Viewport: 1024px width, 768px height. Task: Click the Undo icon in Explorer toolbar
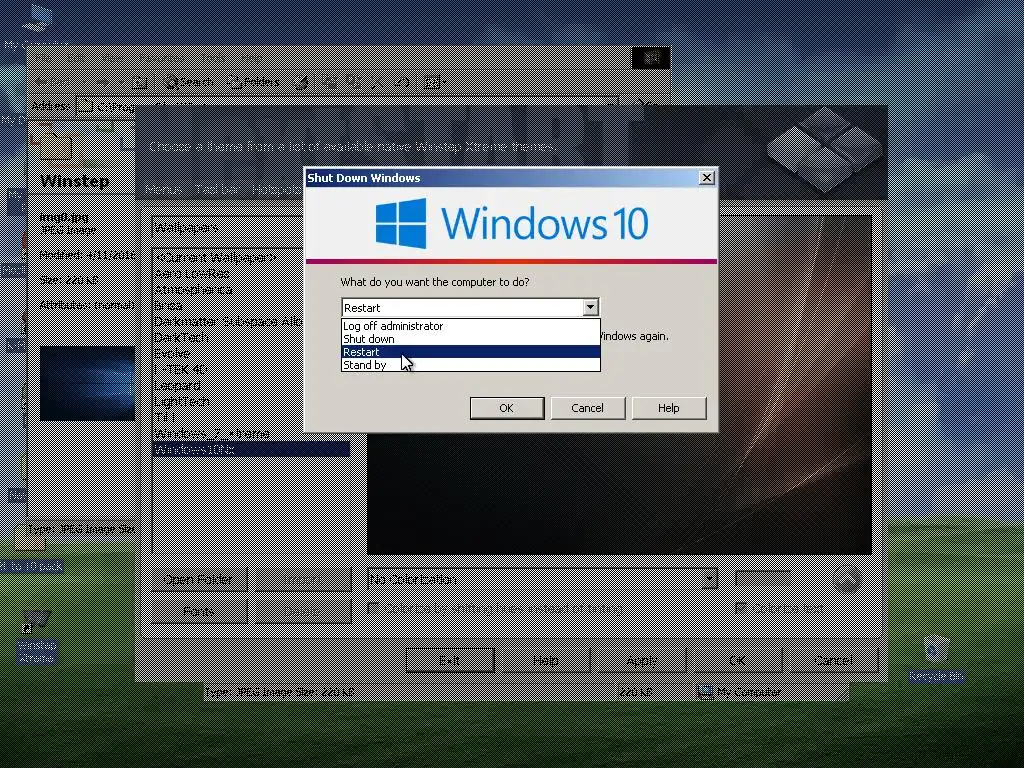coord(402,82)
